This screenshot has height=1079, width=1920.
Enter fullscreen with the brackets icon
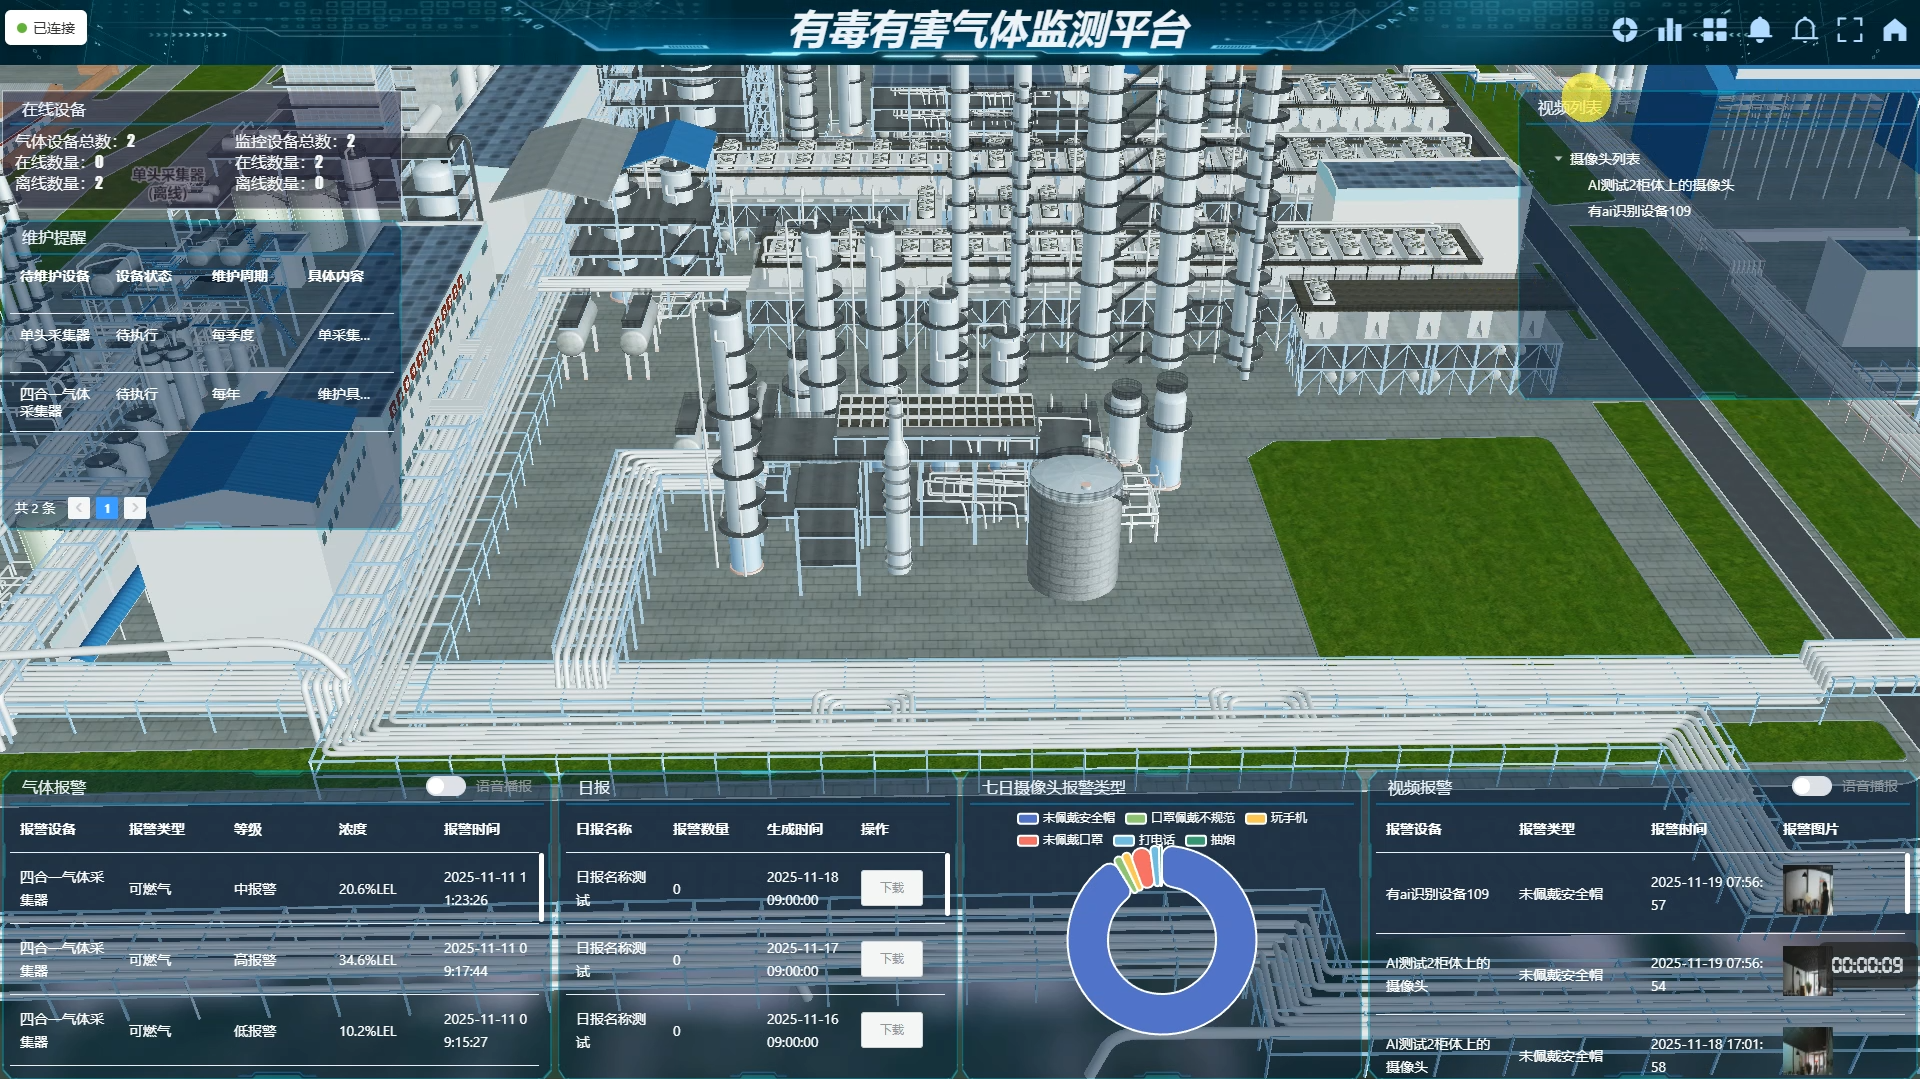pos(1850,30)
